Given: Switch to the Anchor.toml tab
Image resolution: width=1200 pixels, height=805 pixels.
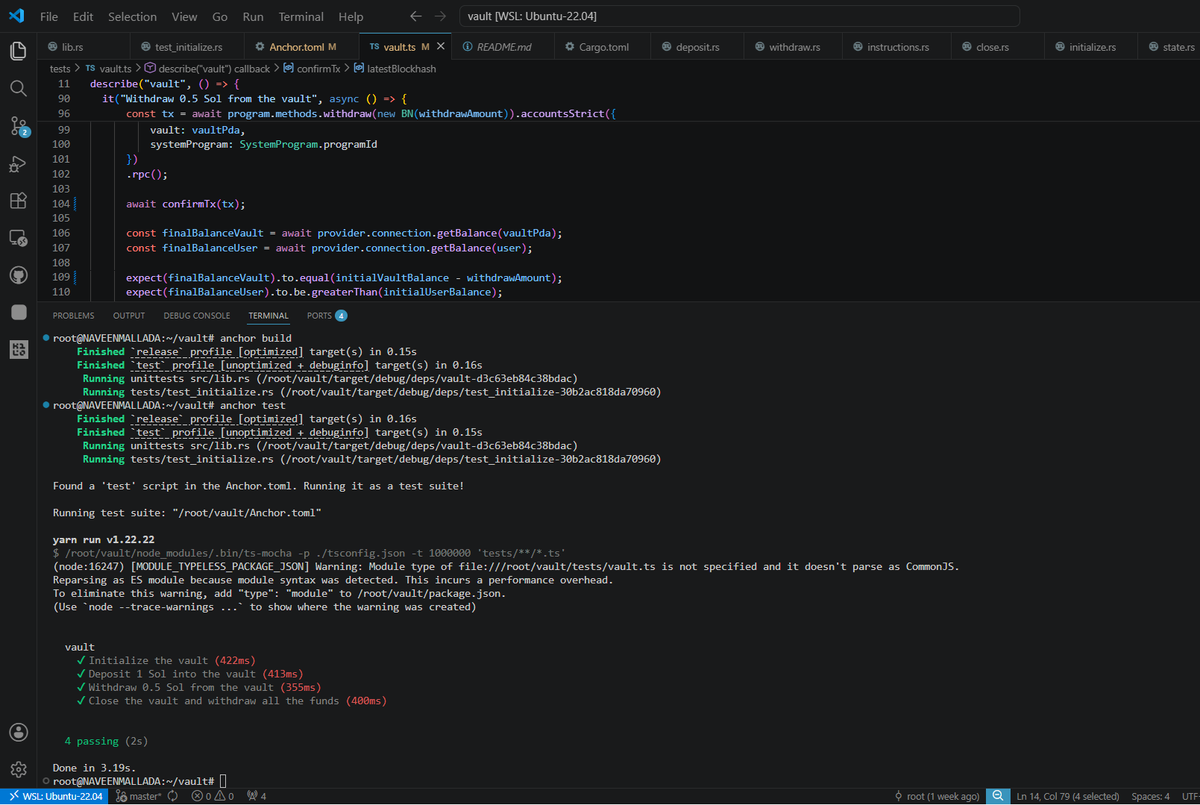Looking at the screenshot, I should tap(301, 47).
